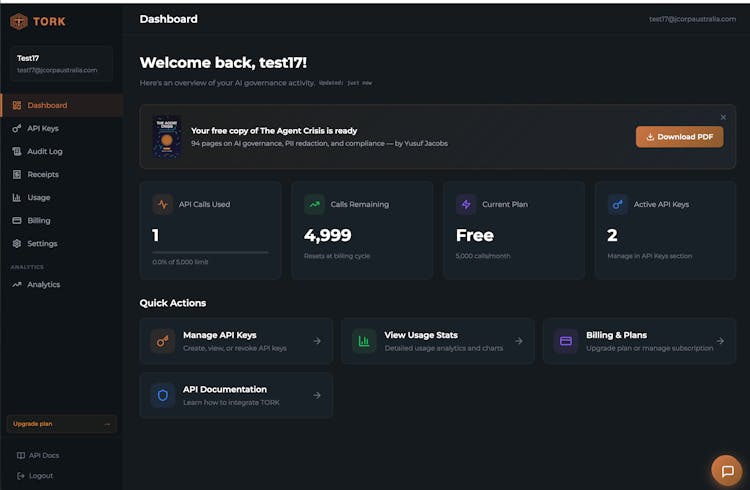Click the arrow on View Usage Stats card
750x490 pixels.
tap(518, 341)
